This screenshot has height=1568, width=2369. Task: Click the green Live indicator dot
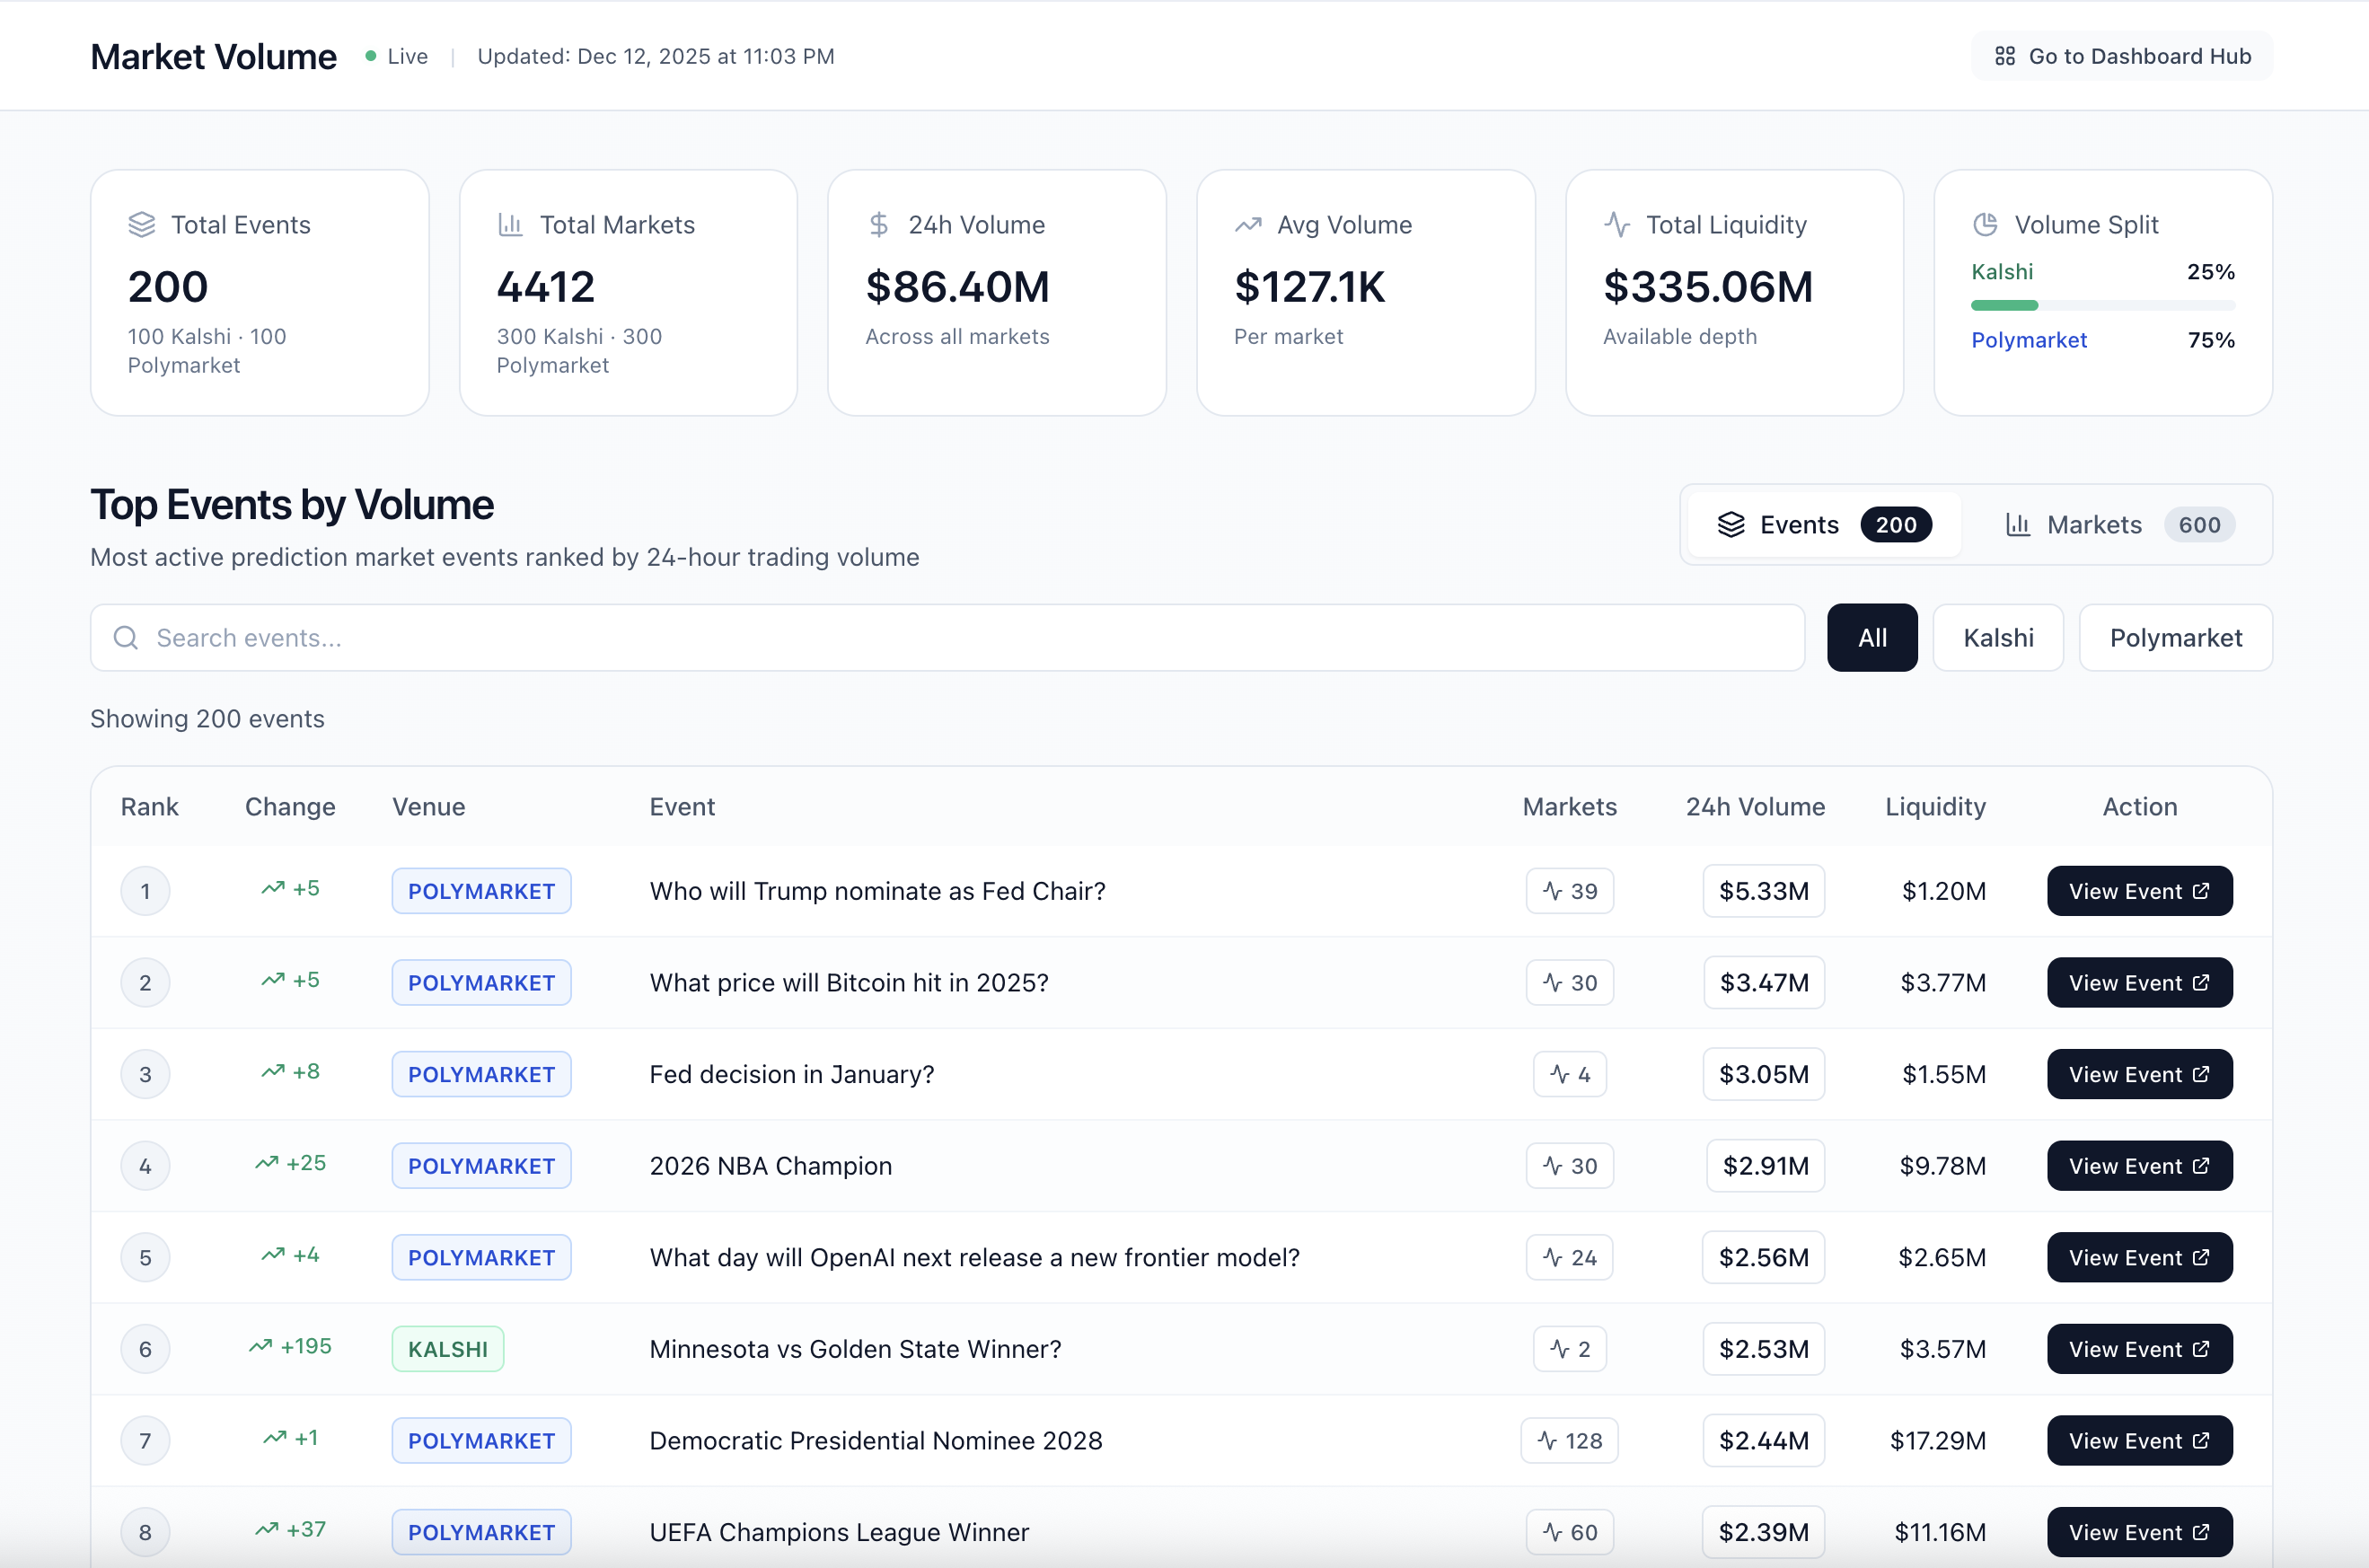tap(371, 55)
